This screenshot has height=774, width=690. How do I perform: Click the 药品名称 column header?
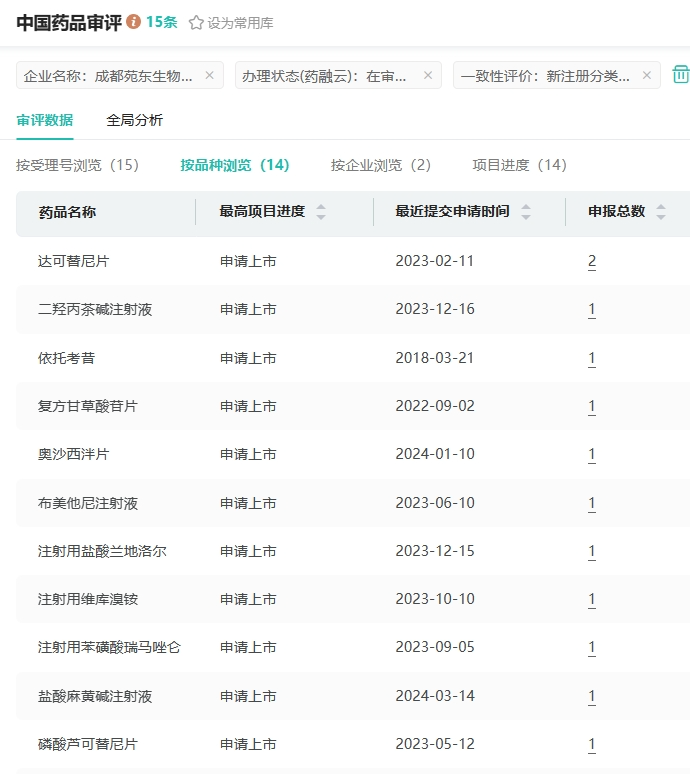coord(67,212)
